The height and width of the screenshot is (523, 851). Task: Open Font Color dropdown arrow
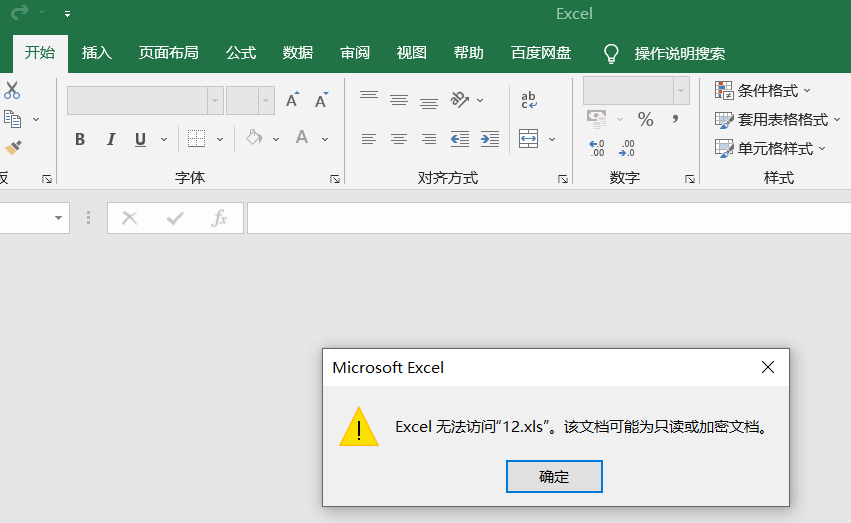325,139
